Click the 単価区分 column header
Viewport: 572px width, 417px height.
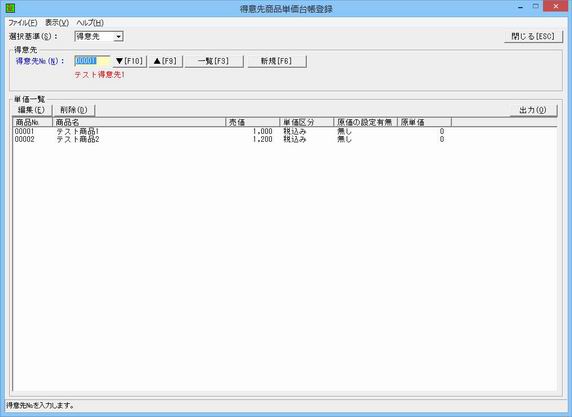coord(306,122)
